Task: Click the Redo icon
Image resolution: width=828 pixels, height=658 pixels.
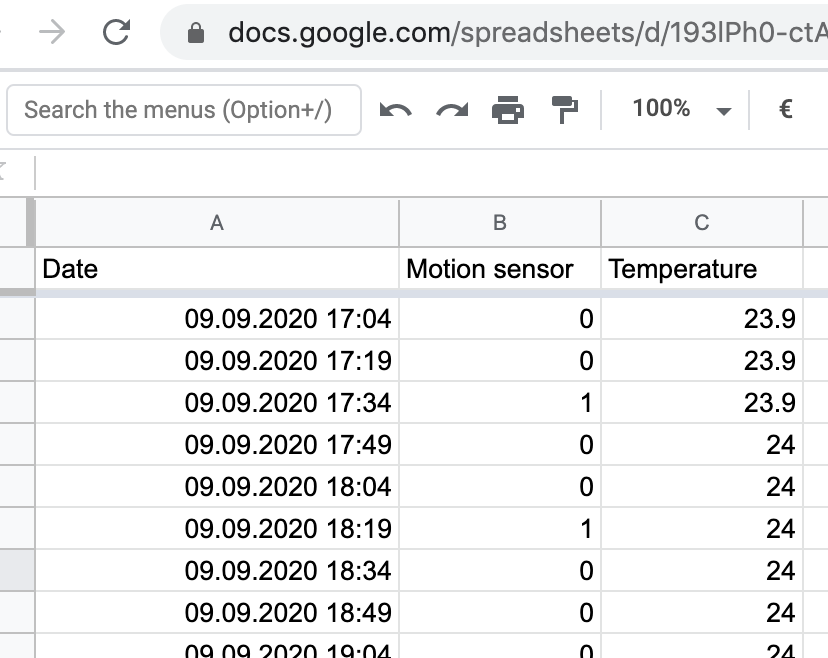Action: point(451,109)
